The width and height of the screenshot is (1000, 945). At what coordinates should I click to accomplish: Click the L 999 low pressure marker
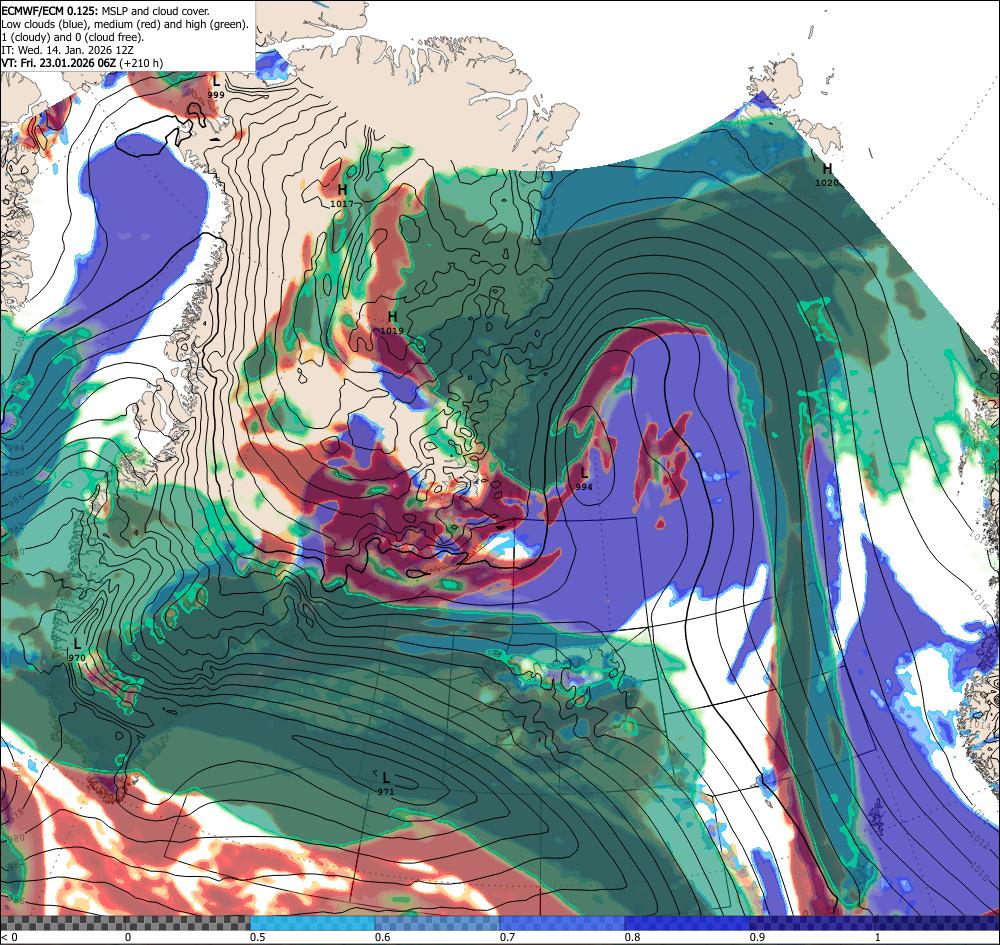[216, 87]
